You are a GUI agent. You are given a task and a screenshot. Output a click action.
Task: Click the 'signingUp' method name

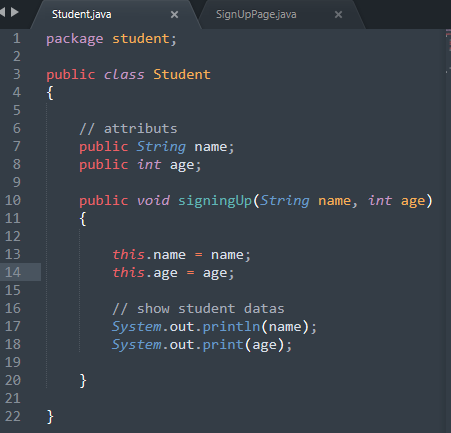pos(215,201)
